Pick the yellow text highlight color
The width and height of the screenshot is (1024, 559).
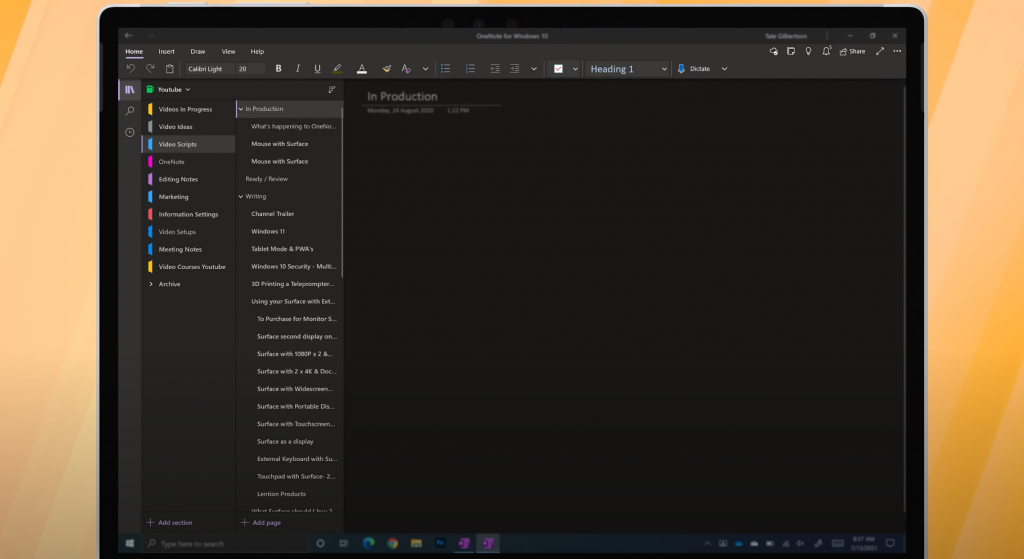point(337,69)
